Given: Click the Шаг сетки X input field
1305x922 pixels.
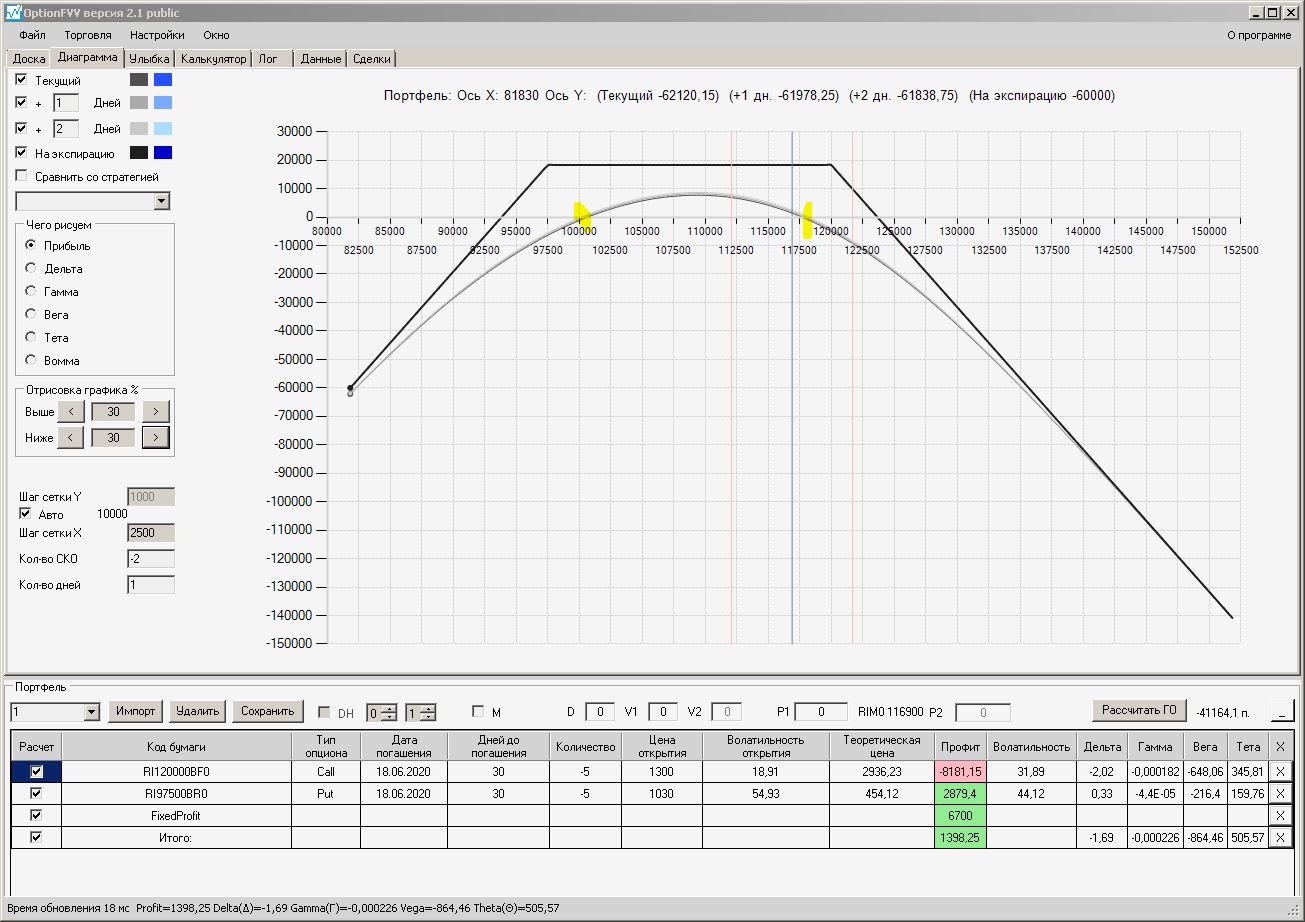Looking at the screenshot, I should pos(150,533).
